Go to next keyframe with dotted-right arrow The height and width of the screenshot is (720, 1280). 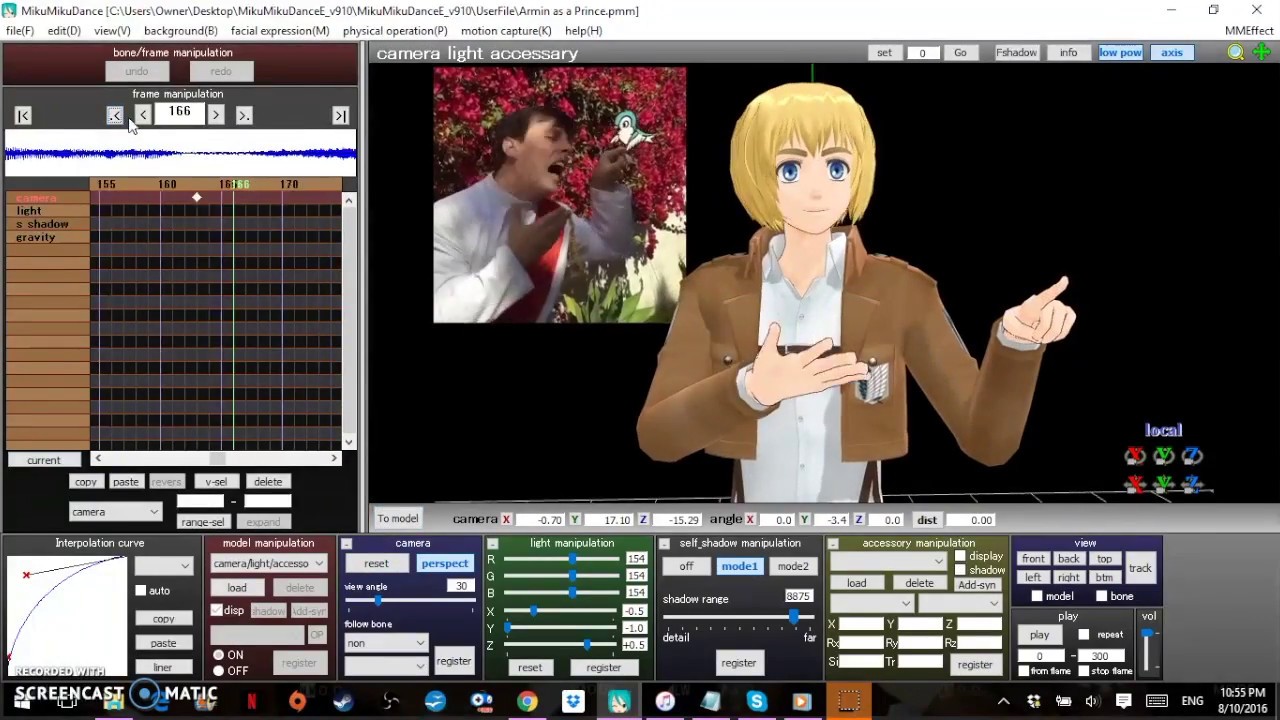[244, 116]
